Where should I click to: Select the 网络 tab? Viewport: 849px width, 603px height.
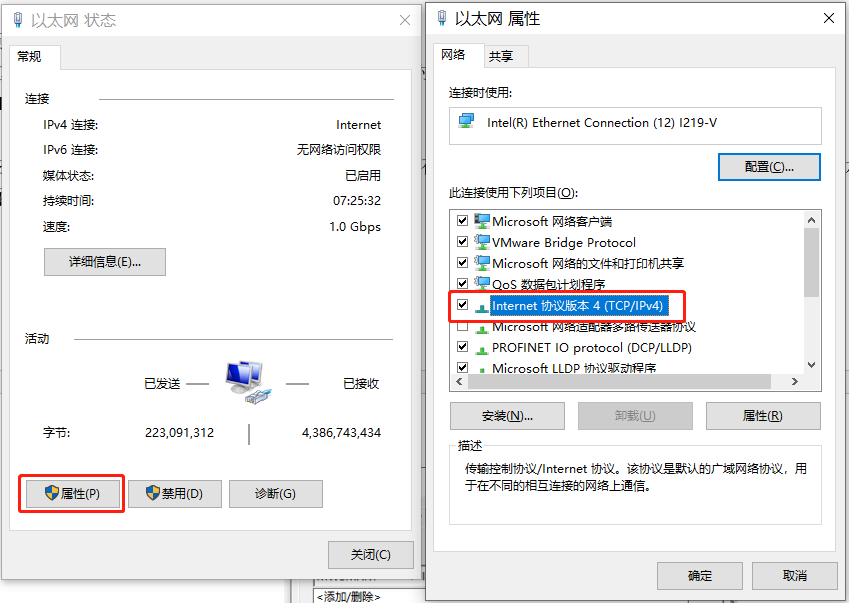click(453, 55)
